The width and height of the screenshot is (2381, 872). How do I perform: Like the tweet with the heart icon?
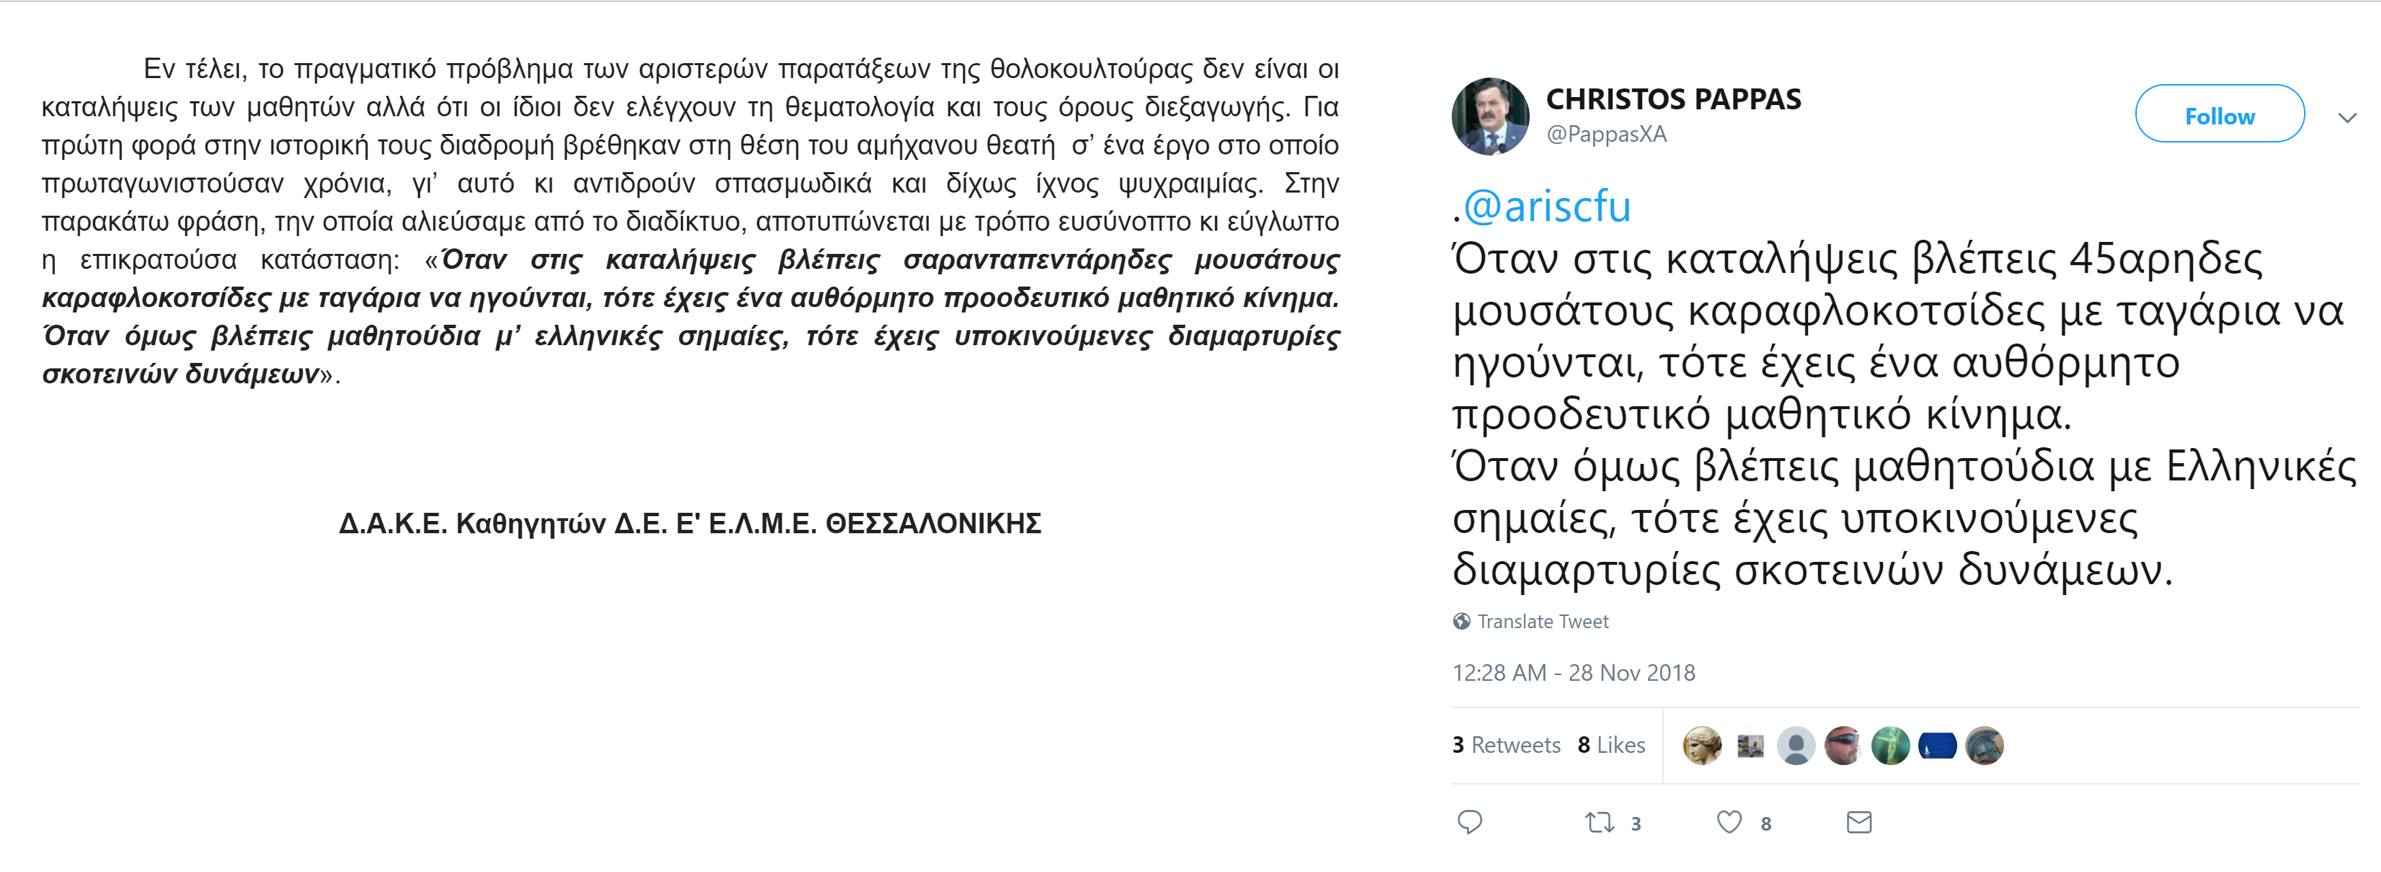coord(1729,822)
